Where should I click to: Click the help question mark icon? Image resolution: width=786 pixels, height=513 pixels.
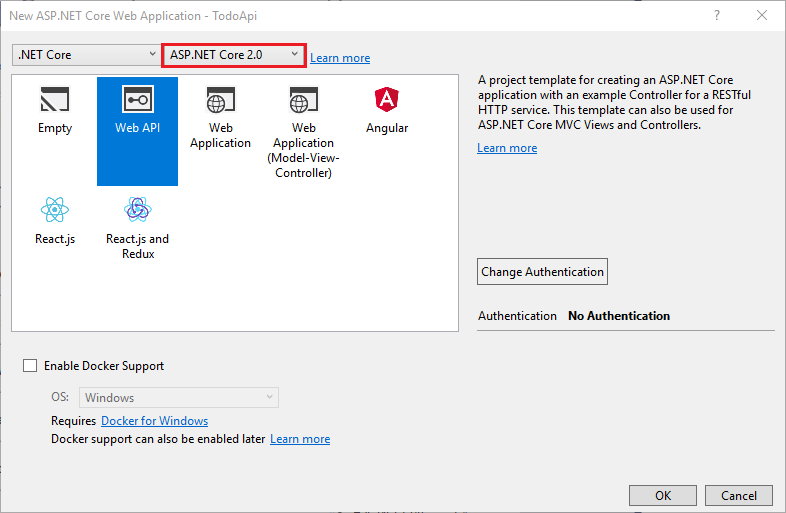[x=716, y=16]
